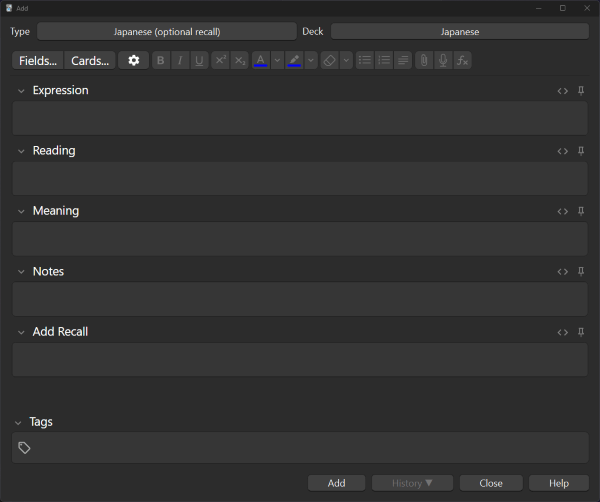The image size is (600, 502).
Task: Click the Add button
Action: tap(336, 483)
